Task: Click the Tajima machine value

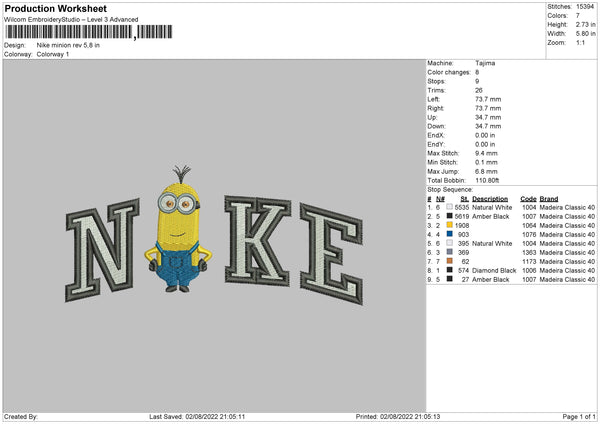Action: [486, 63]
